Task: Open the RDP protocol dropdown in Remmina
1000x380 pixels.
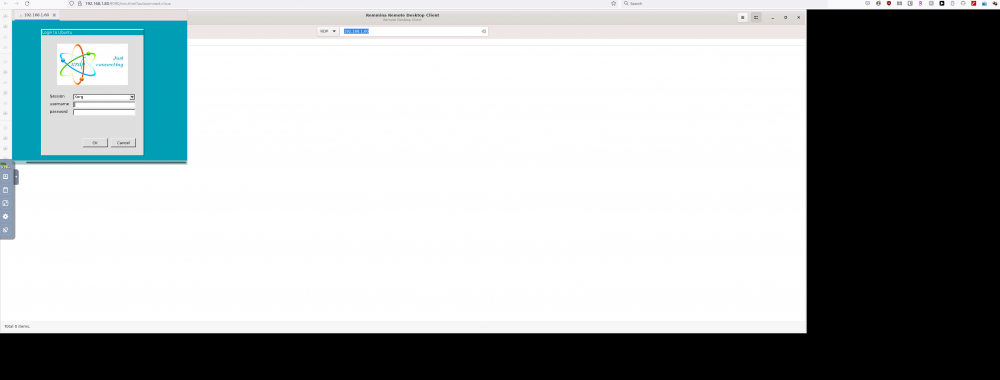Action: [328, 31]
